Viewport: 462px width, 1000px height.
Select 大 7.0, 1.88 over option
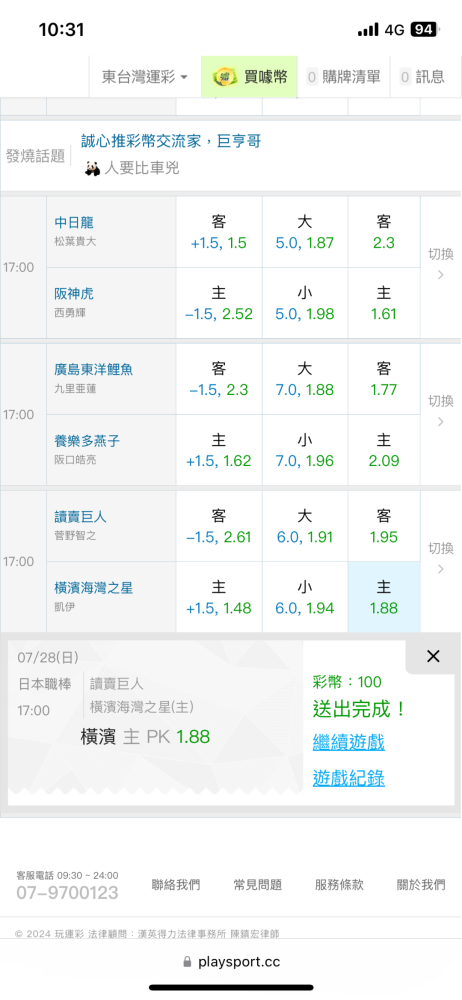coord(305,379)
